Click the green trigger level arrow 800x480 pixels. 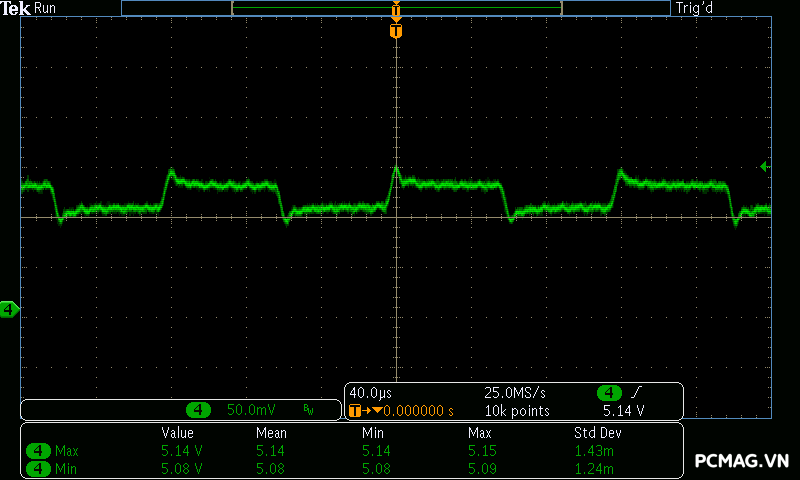coord(765,166)
